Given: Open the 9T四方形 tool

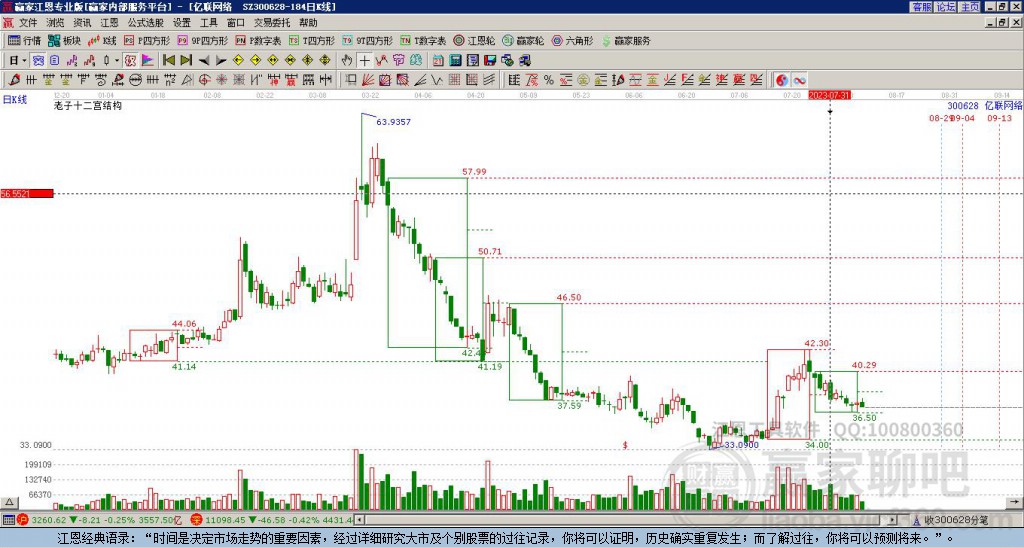Looking at the screenshot, I should (368, 40).
